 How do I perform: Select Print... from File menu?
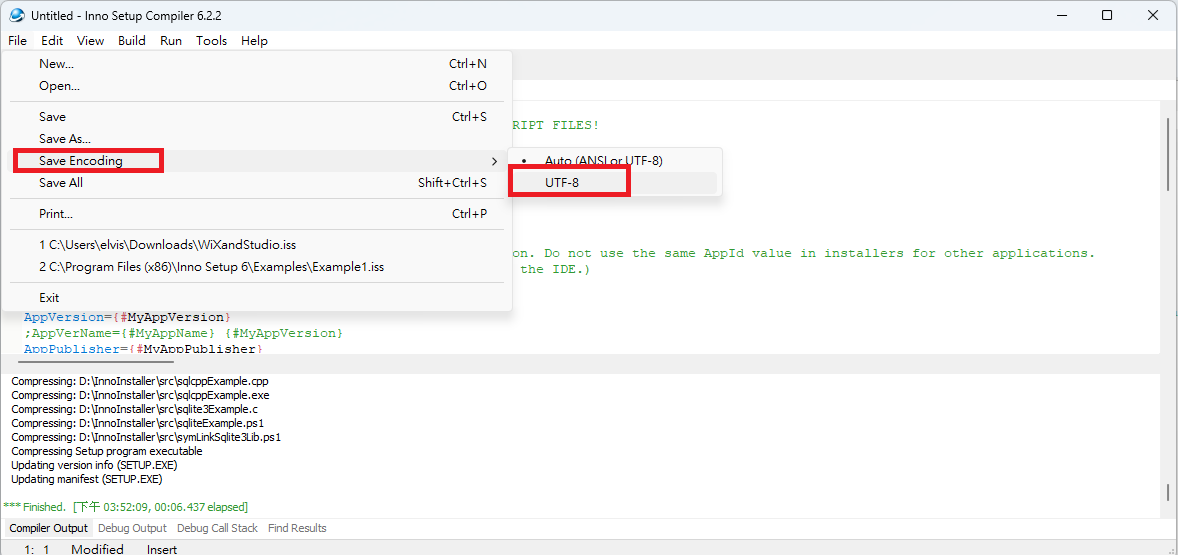pos(56,214)
